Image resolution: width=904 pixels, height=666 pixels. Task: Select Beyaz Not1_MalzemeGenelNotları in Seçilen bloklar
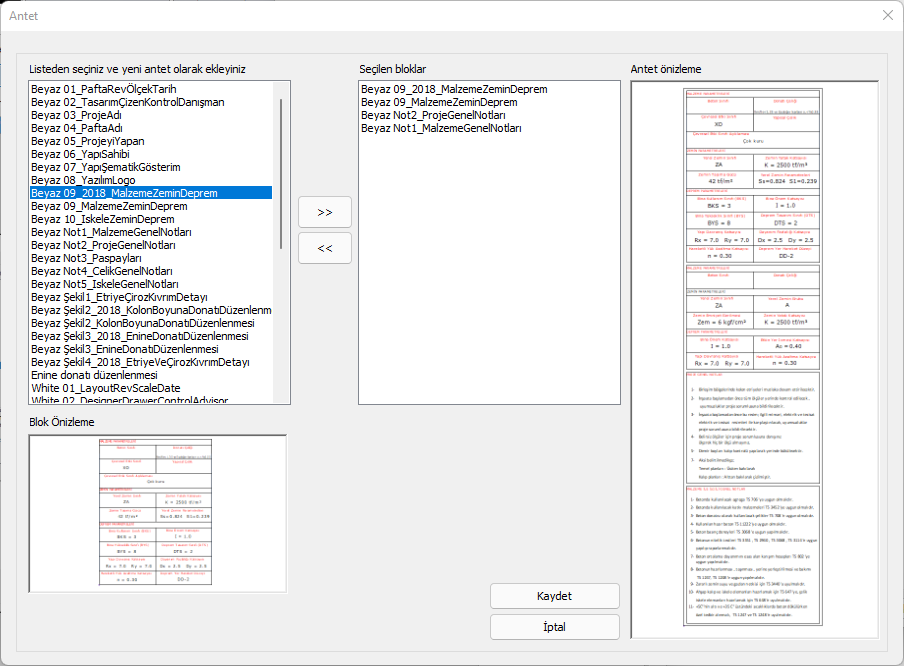coord(441,128)
